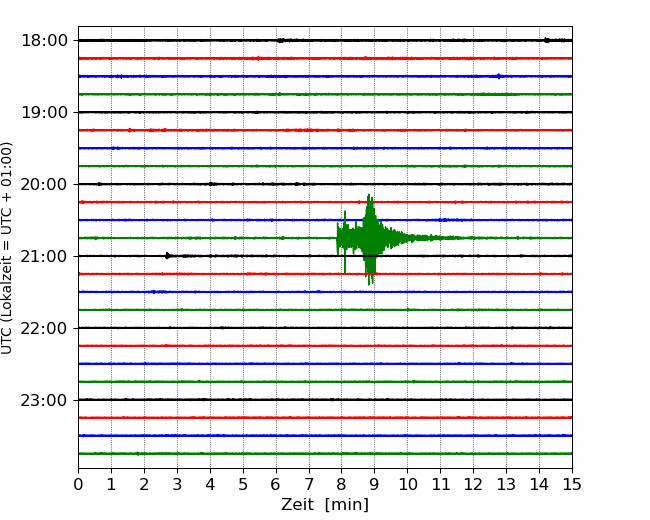Click the x-axis tick label 1
The image size is (650, 520).
111,484
